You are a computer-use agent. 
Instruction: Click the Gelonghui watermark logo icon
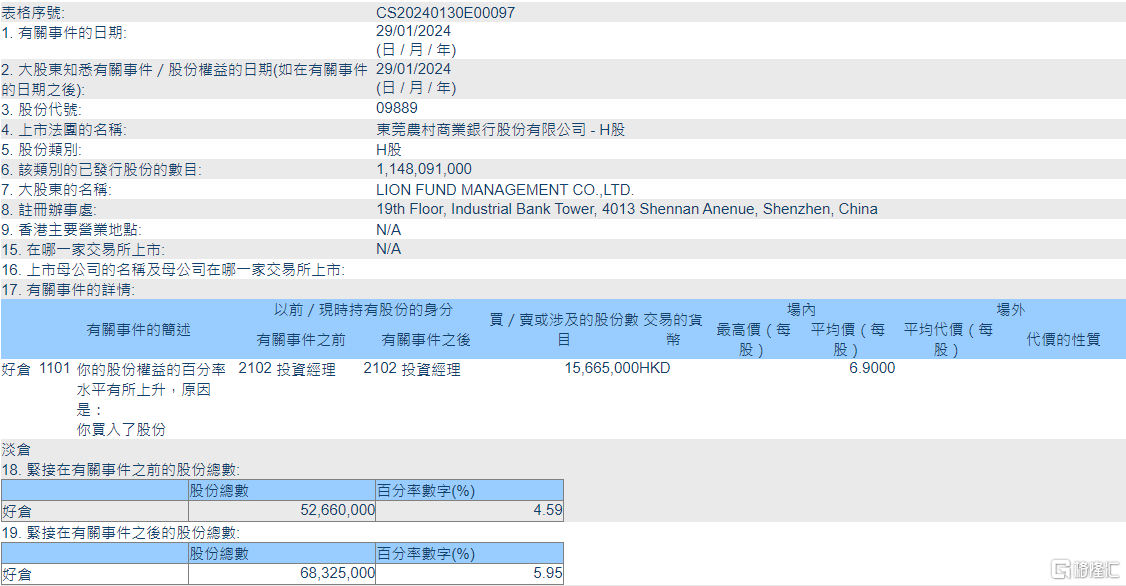(x=1061, y=569)
